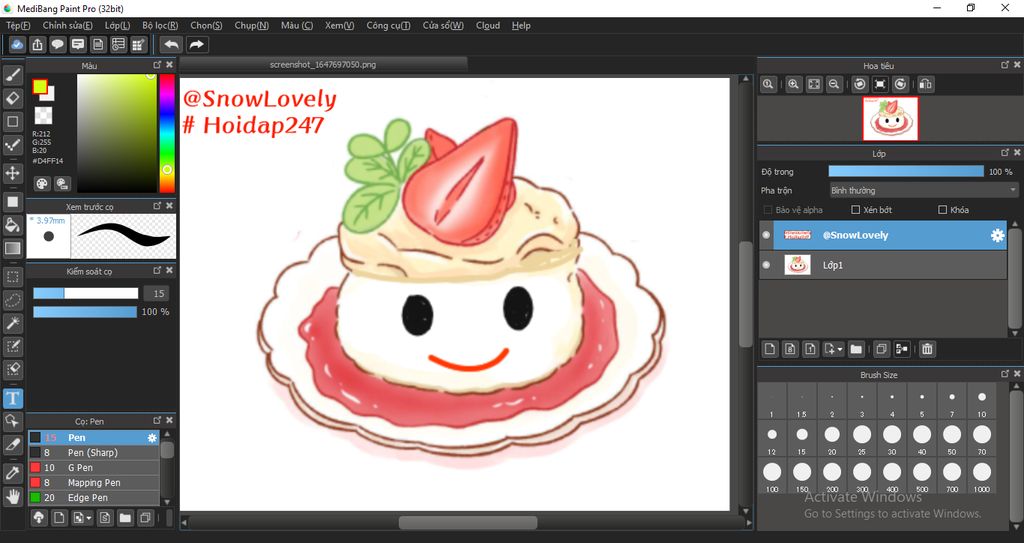Screen dimensions: 1024x543
Task: Undock the Brush Size panel
Action: pos(1004,374)
